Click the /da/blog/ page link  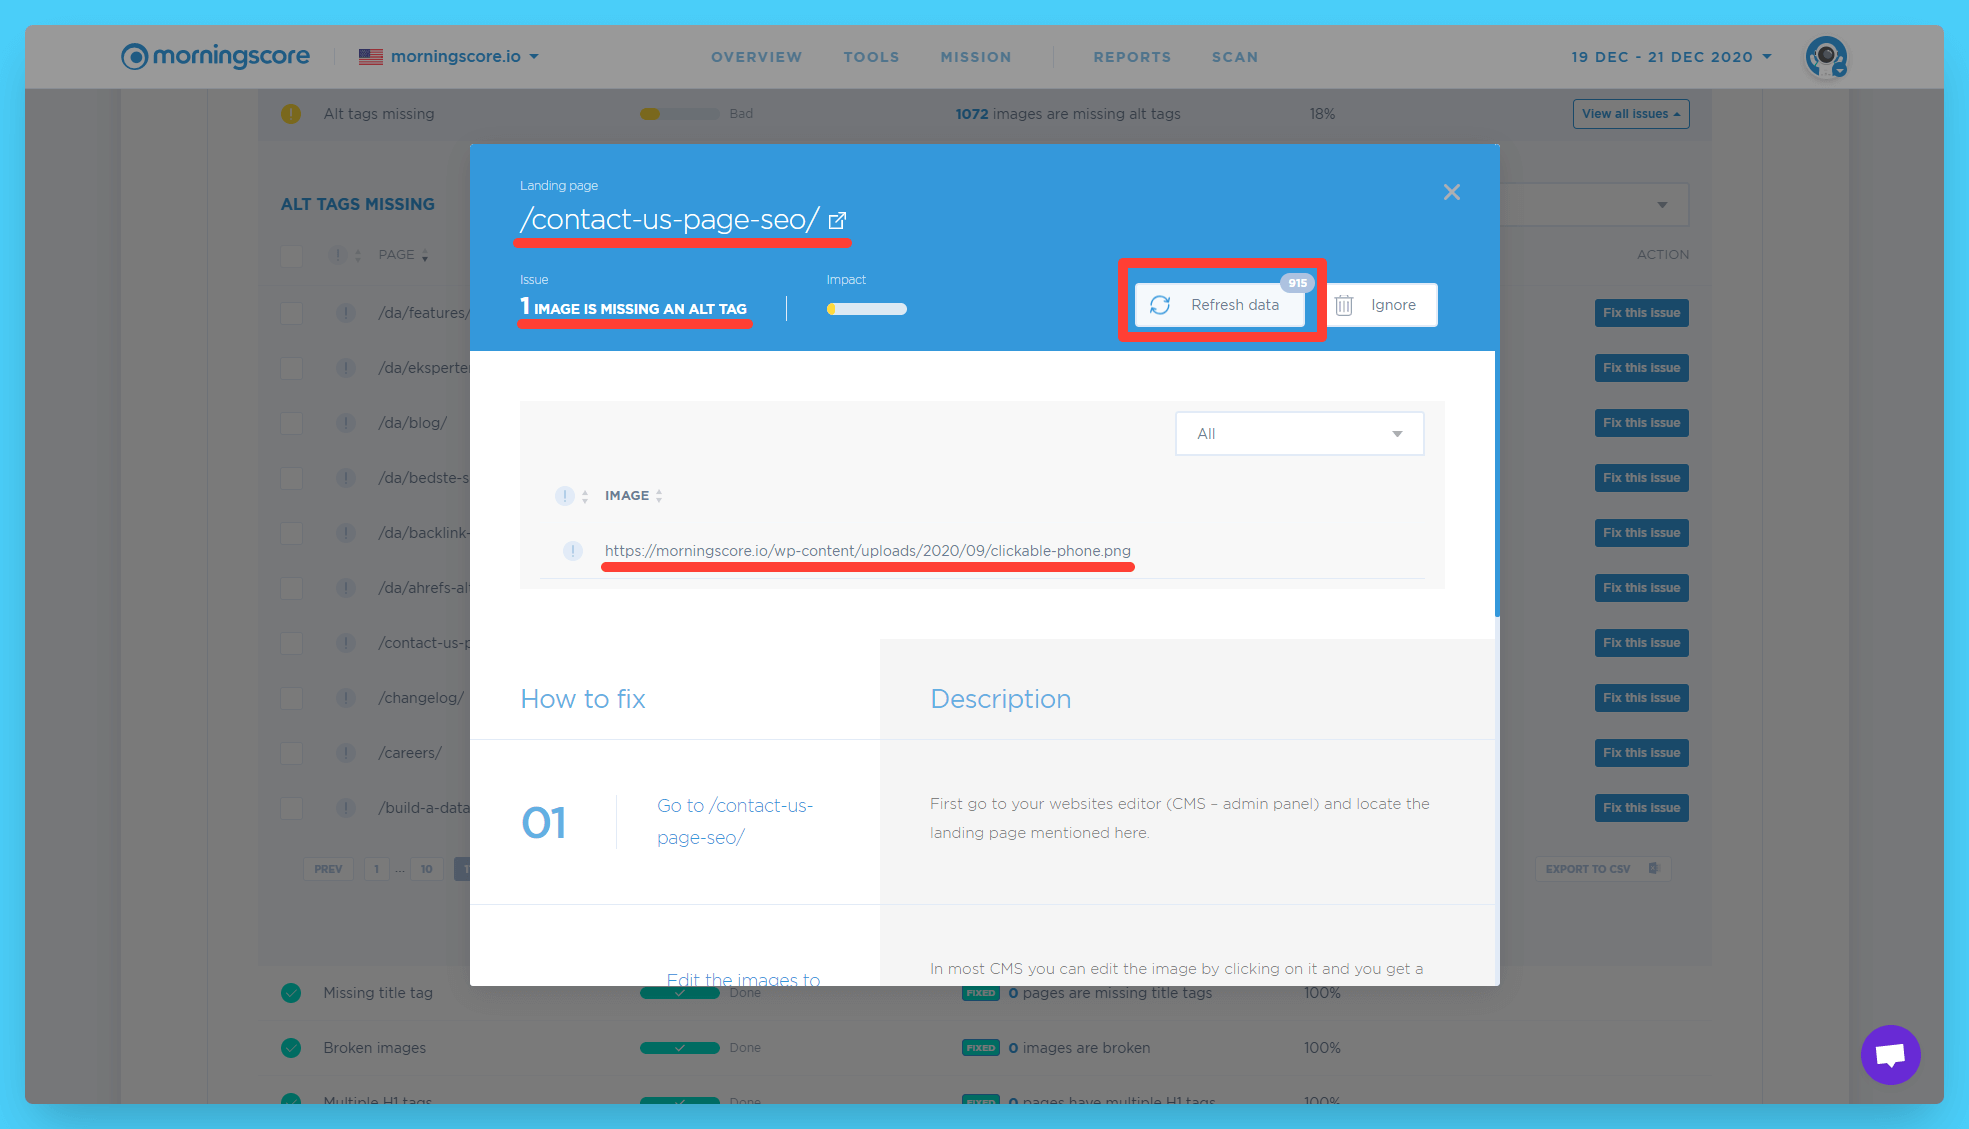[x=412, y=423]
